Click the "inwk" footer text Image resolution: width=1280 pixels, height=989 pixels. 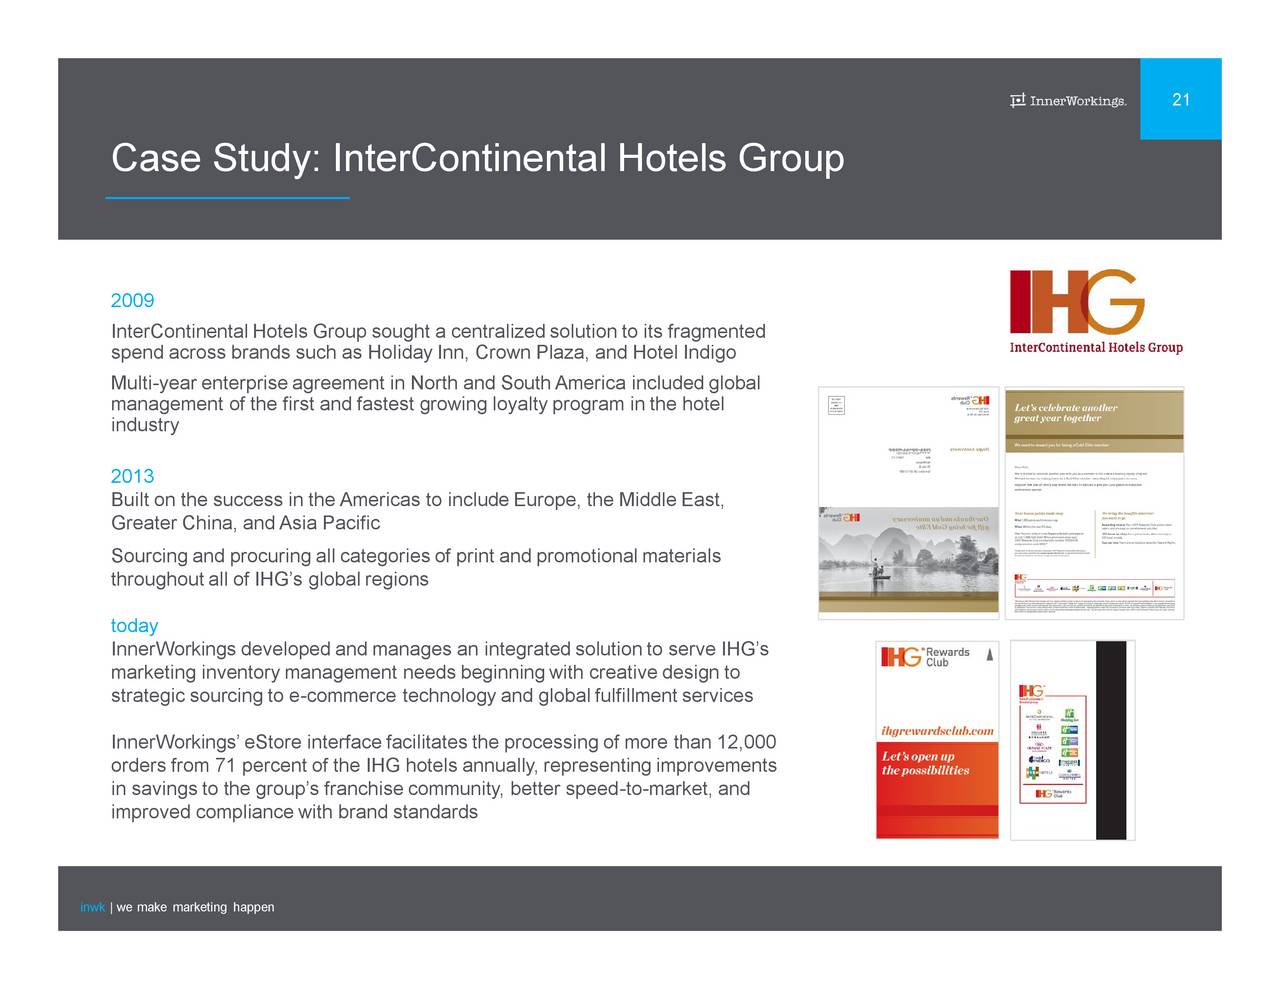[92, 907]
